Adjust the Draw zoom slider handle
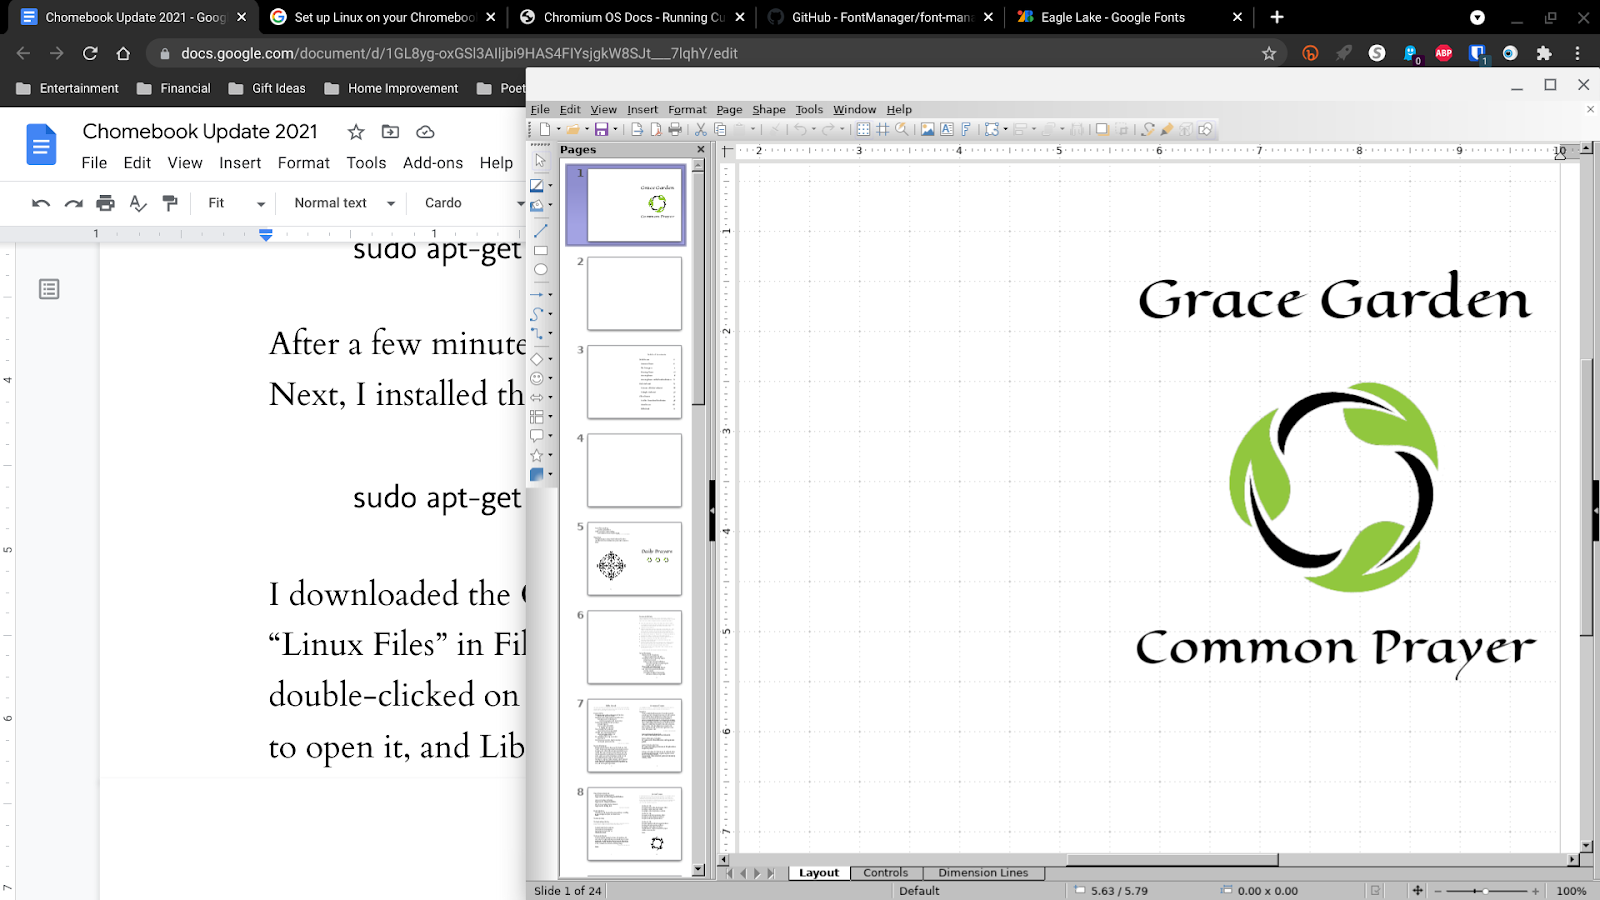The width and height of the screenshot is (1600, 900). (1486, 891)
